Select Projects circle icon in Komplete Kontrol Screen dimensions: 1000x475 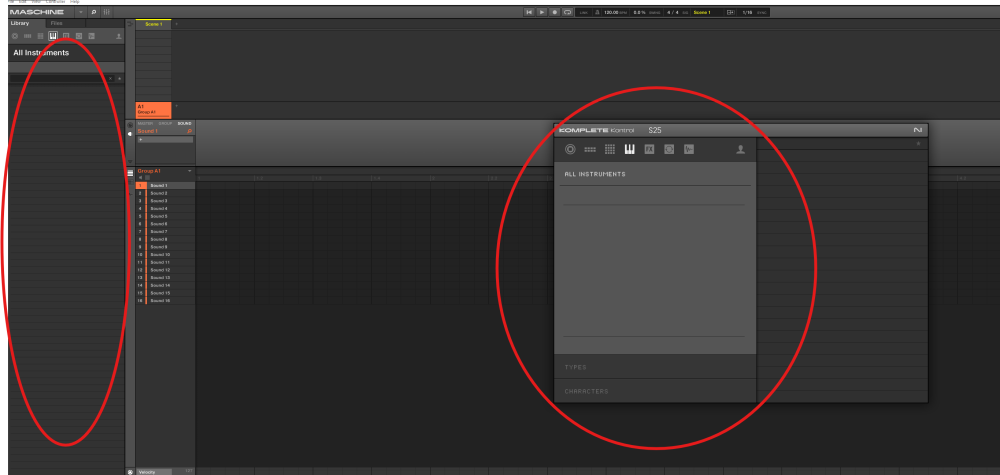click(570, 149)
